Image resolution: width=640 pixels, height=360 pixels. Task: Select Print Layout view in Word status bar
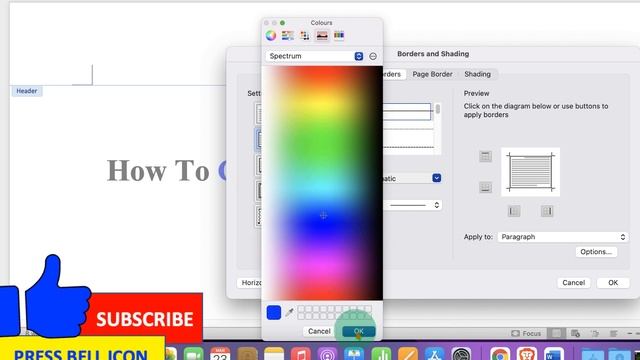(x=556, y=333)
